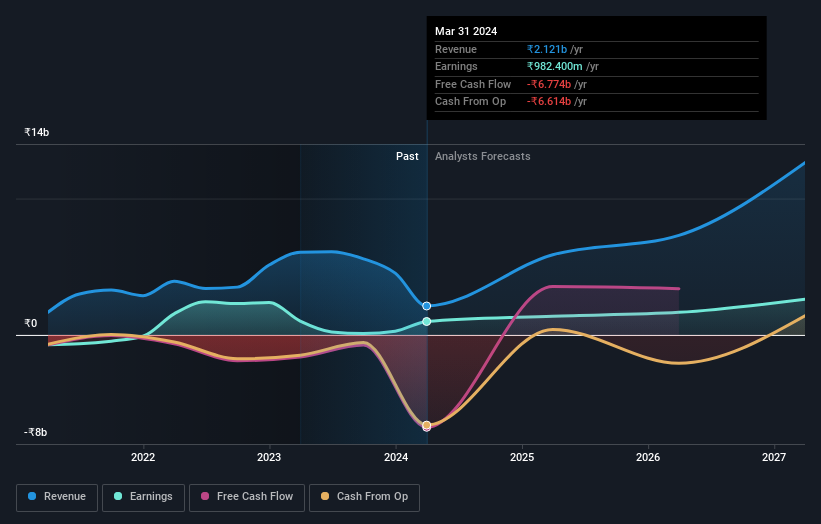Toggle the Earnings legend button
821x524 pixels.
pyautogui.click(x=143, y=497)
